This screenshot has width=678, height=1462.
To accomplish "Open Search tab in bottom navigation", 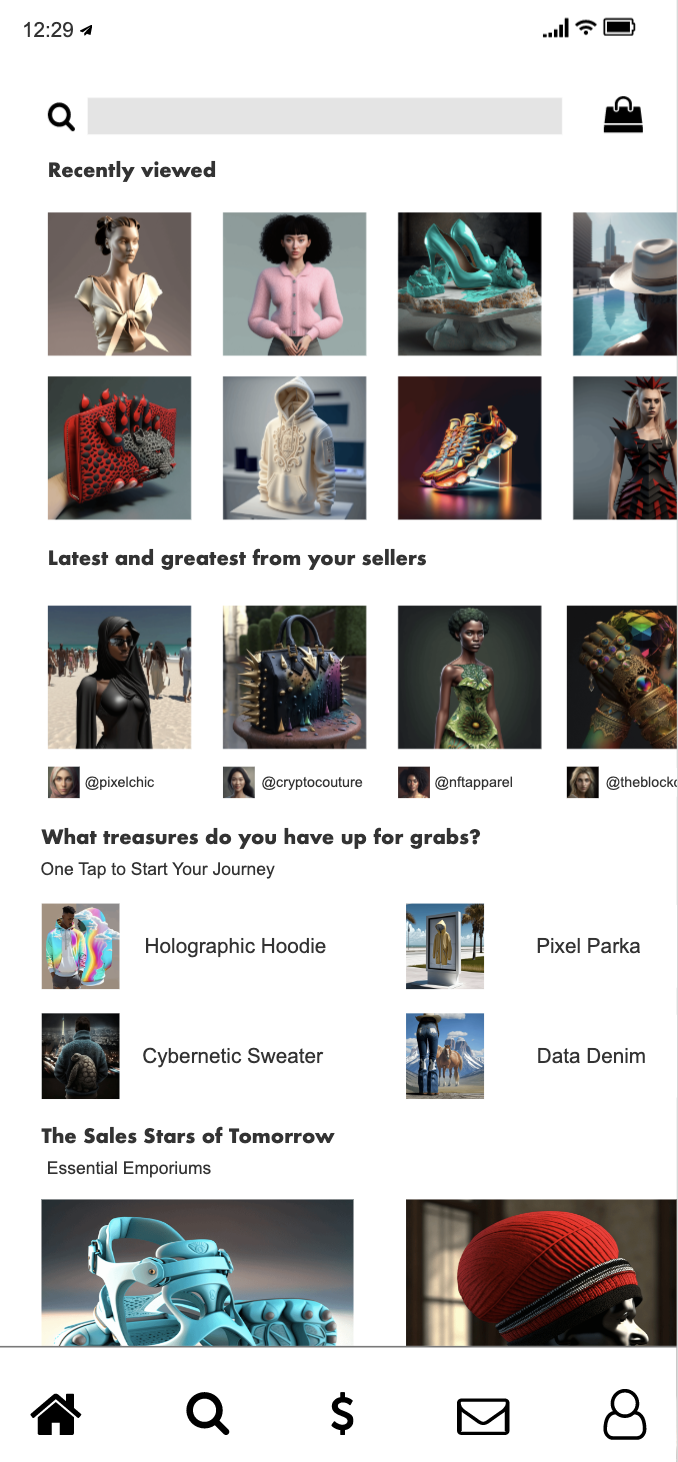I will pyautogui.click(x=208, y=1414).
